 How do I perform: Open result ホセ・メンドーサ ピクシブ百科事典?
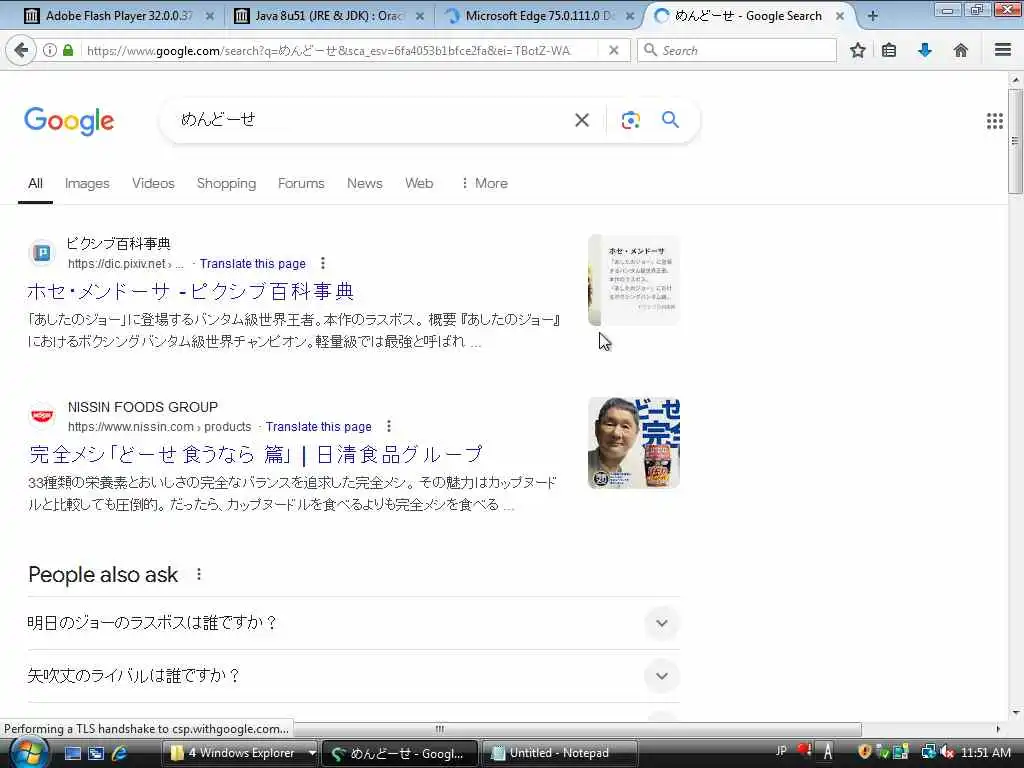[x=190, y=291]
